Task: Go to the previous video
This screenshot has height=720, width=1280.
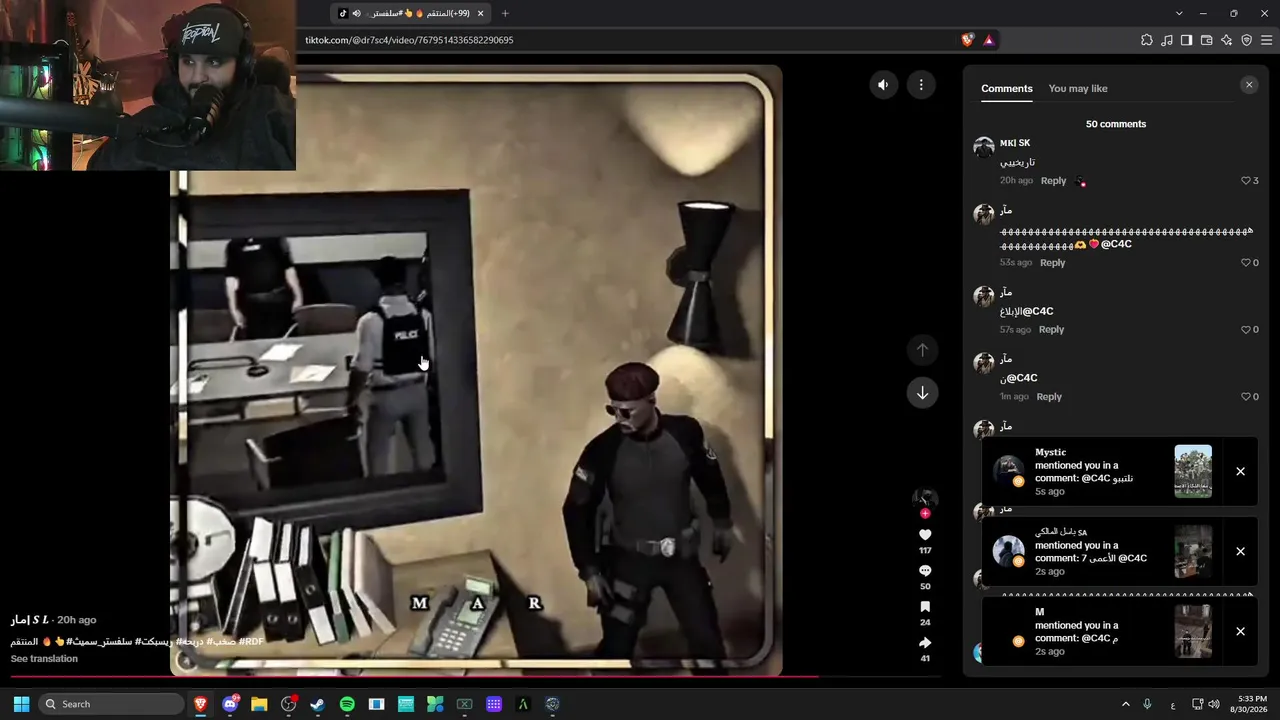Action: [922, 350]
